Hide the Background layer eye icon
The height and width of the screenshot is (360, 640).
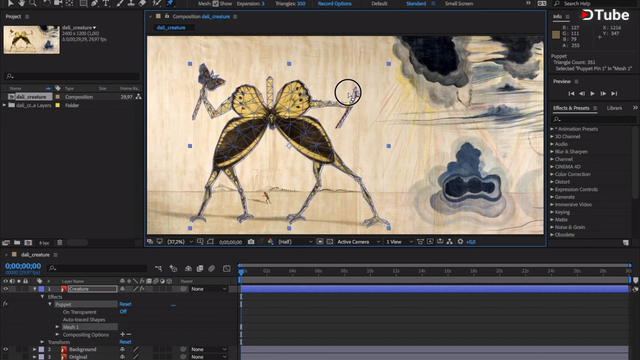click(x=6, y=349)
